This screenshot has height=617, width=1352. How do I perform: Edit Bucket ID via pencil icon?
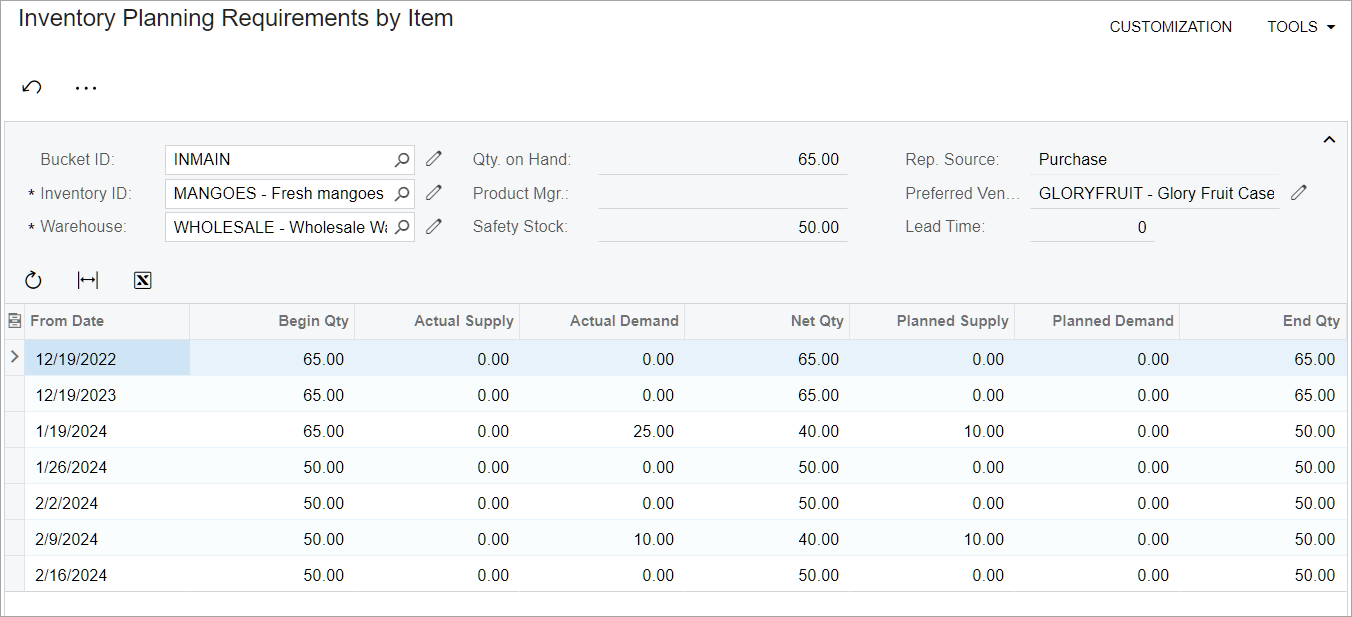(x=433, y=159)
